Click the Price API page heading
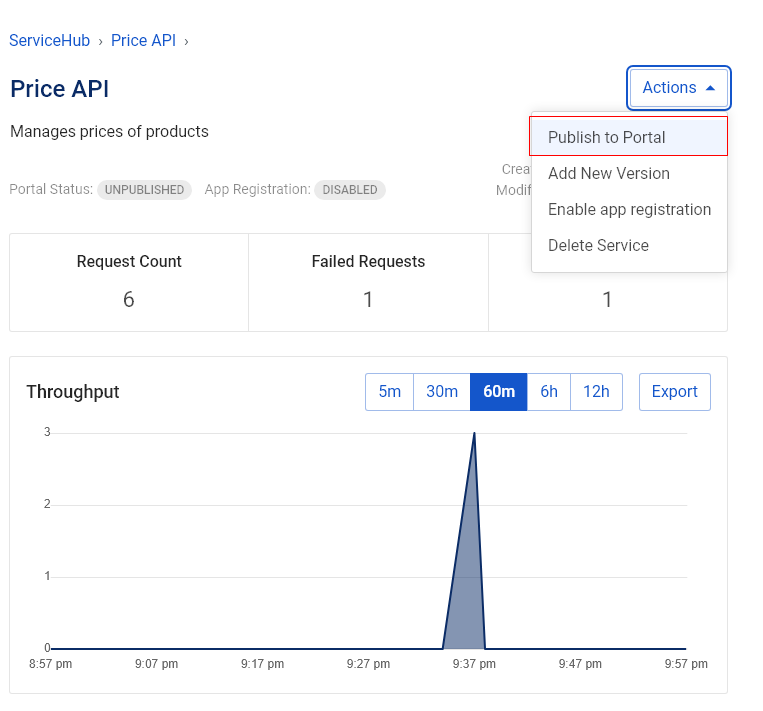763x711 pixels. coord(59,89)
